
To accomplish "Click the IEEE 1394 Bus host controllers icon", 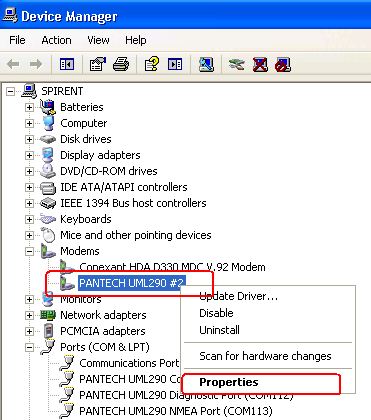I will tap(48, 203).
